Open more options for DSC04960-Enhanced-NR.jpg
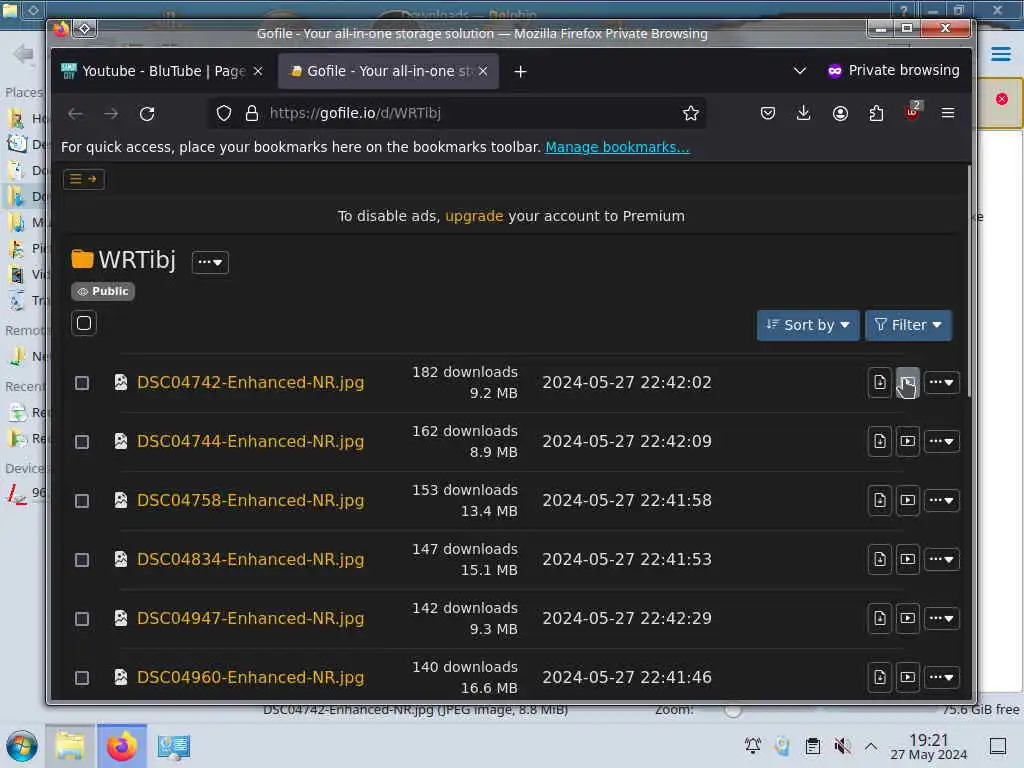The image size is (1024, 768). [x=942, y=677]
